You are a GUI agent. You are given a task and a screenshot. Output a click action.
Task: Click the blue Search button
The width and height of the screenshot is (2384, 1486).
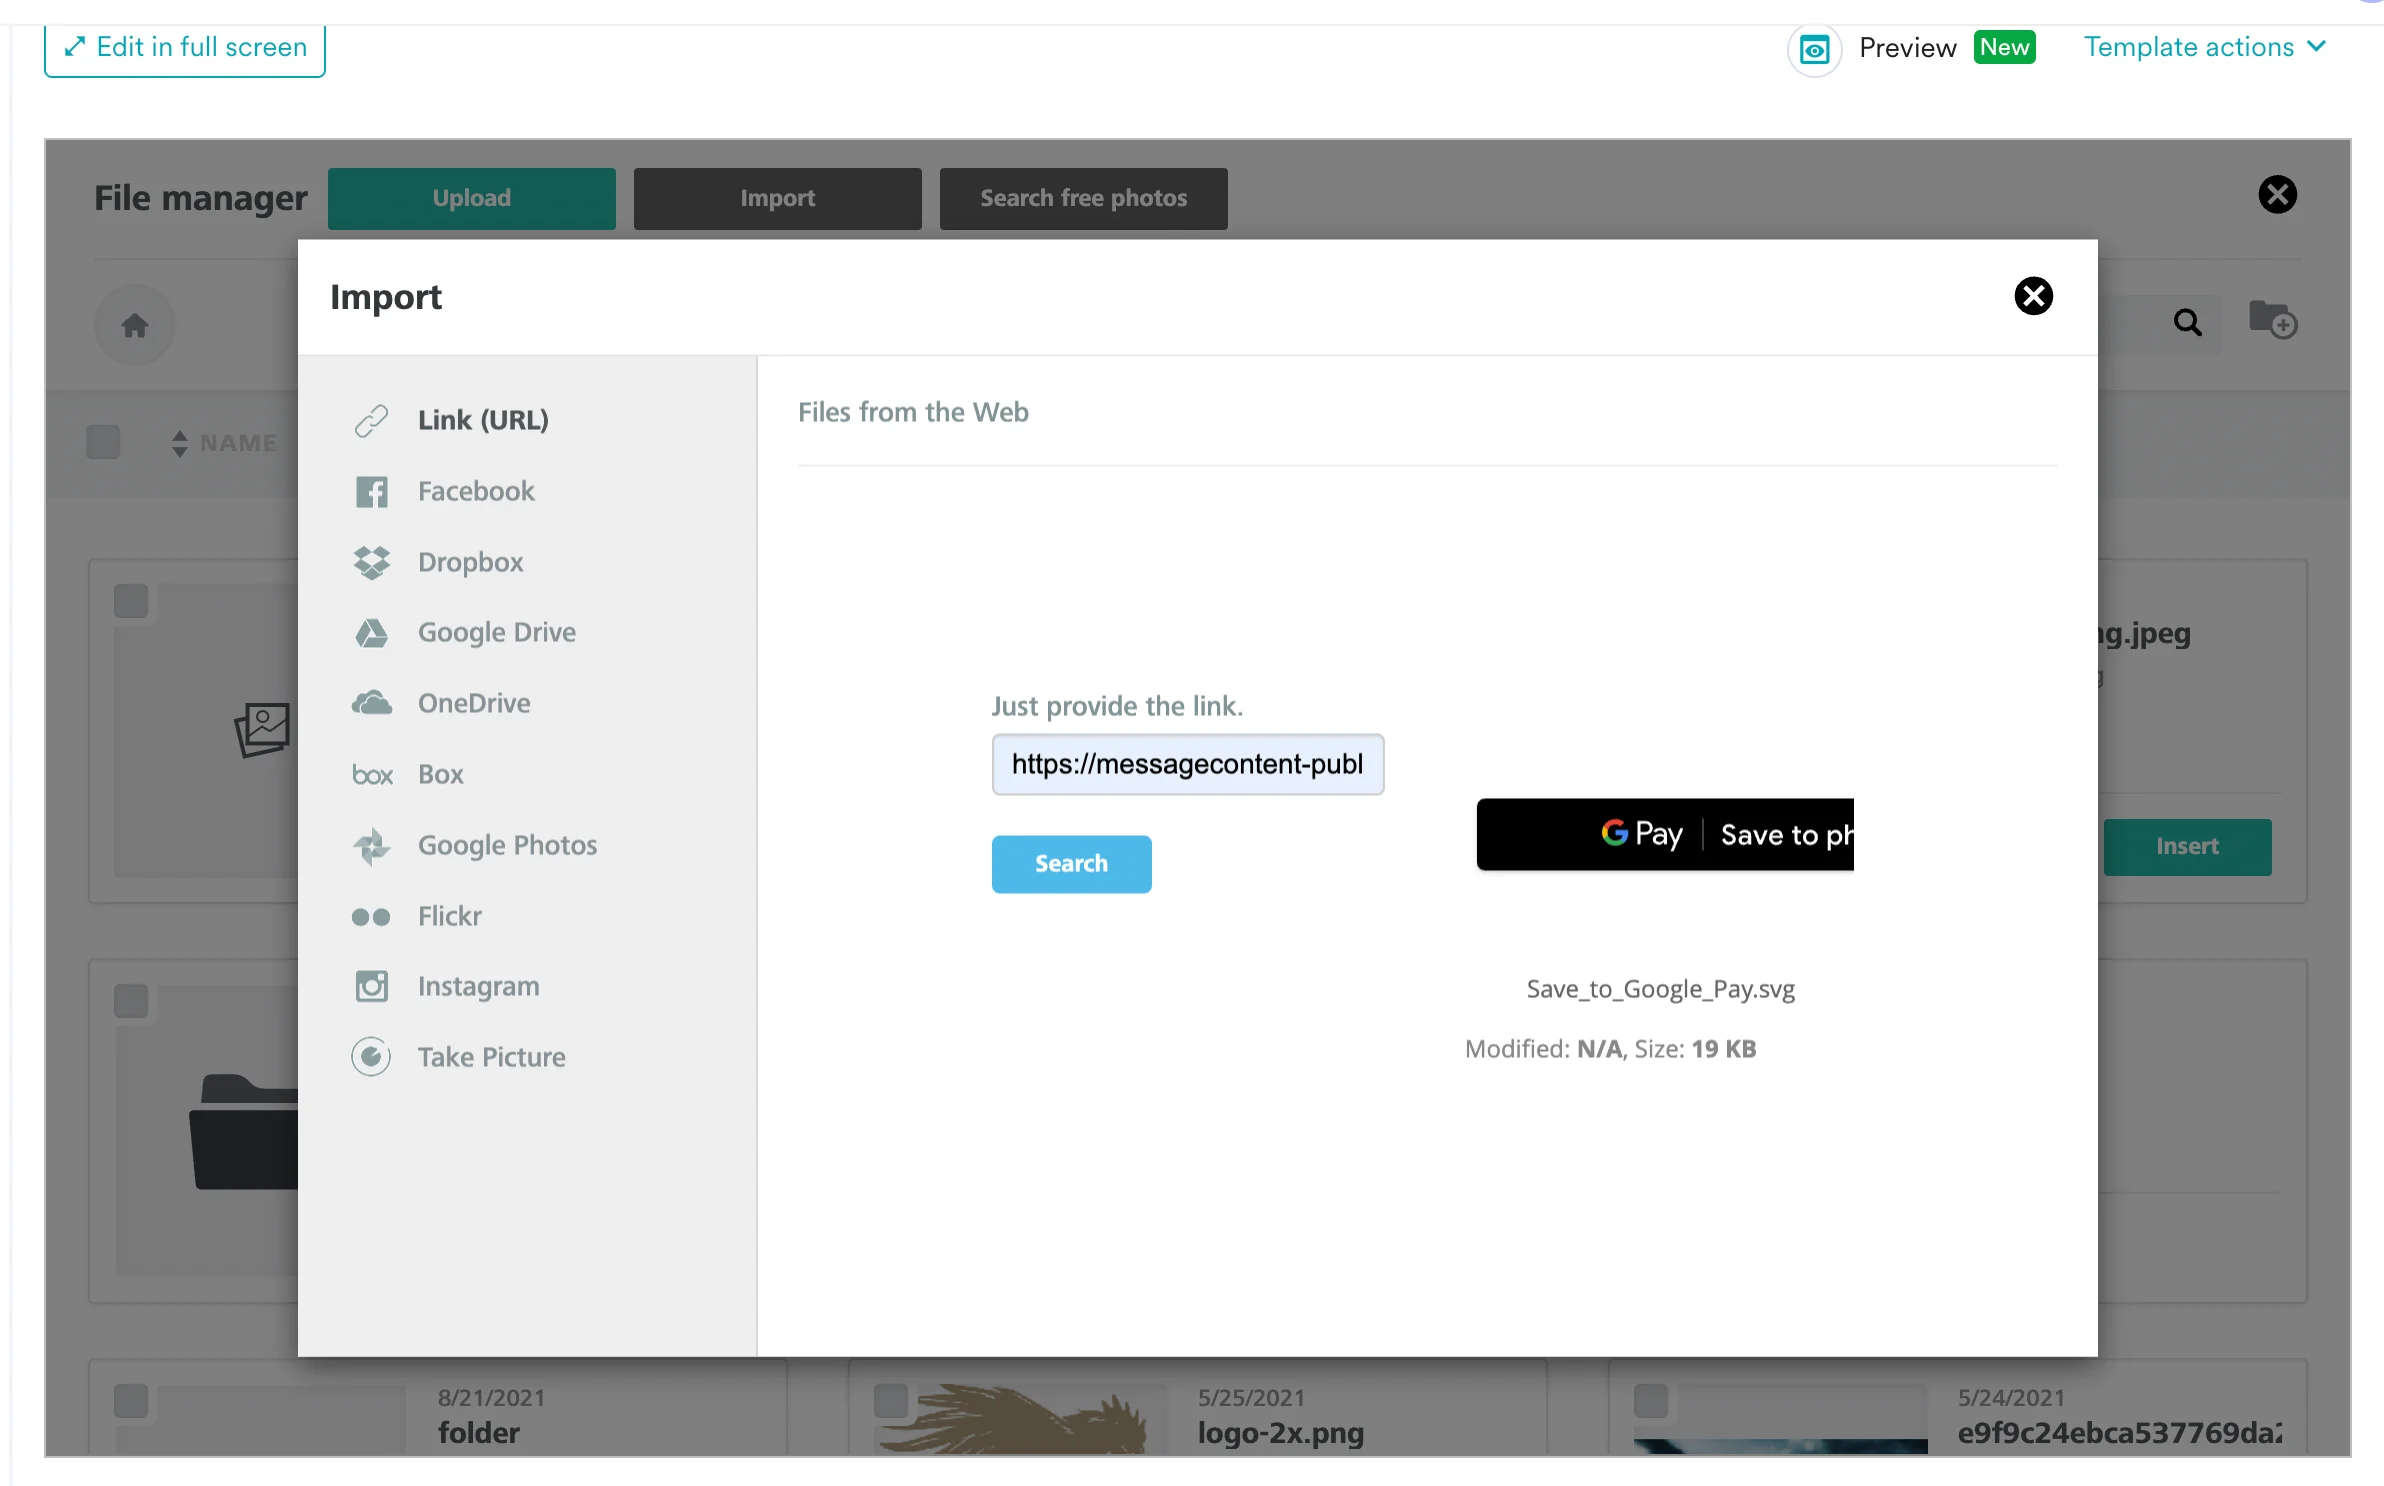coord(1071,864)
